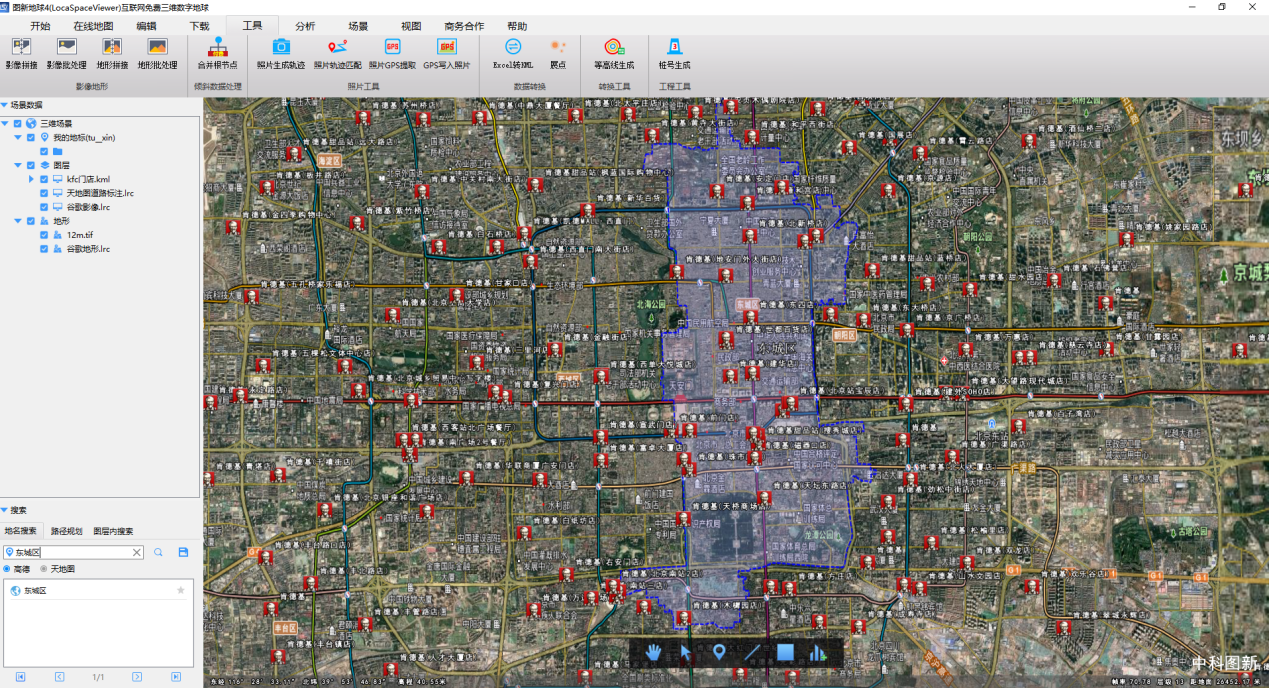Click the 东城区 search result
1269x688 pixels.
point(35,591)
